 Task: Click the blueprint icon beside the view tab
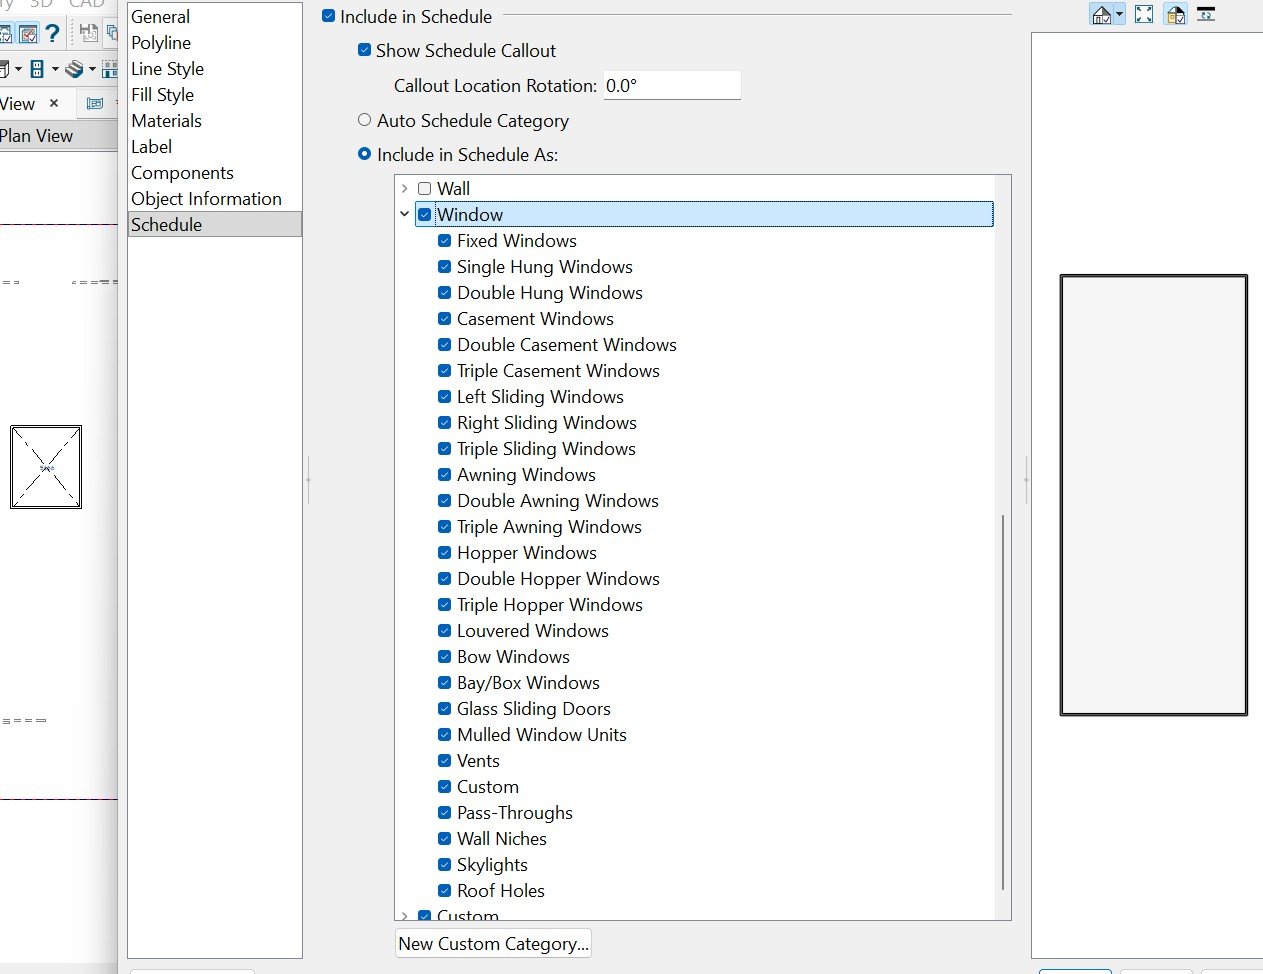point(95,103)
